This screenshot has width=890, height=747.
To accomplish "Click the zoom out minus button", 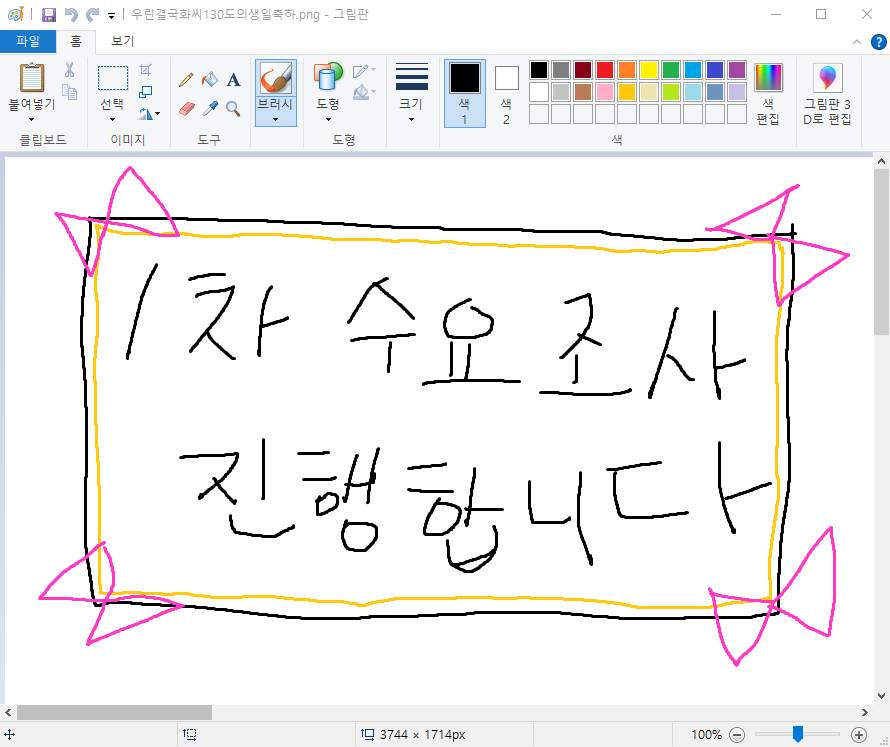I will 736,735.
